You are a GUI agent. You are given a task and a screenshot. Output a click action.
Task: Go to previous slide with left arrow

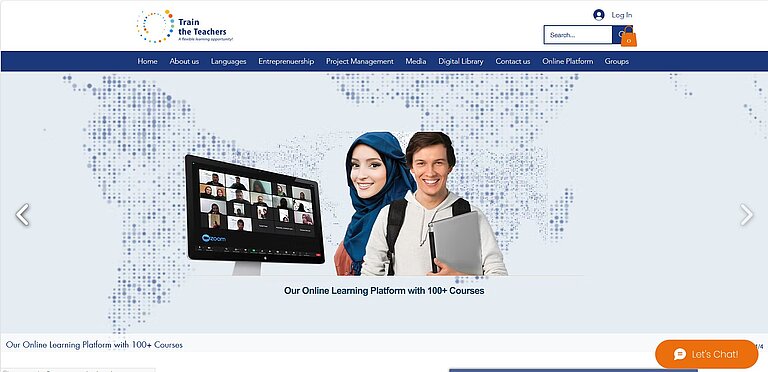coord(22,215)
